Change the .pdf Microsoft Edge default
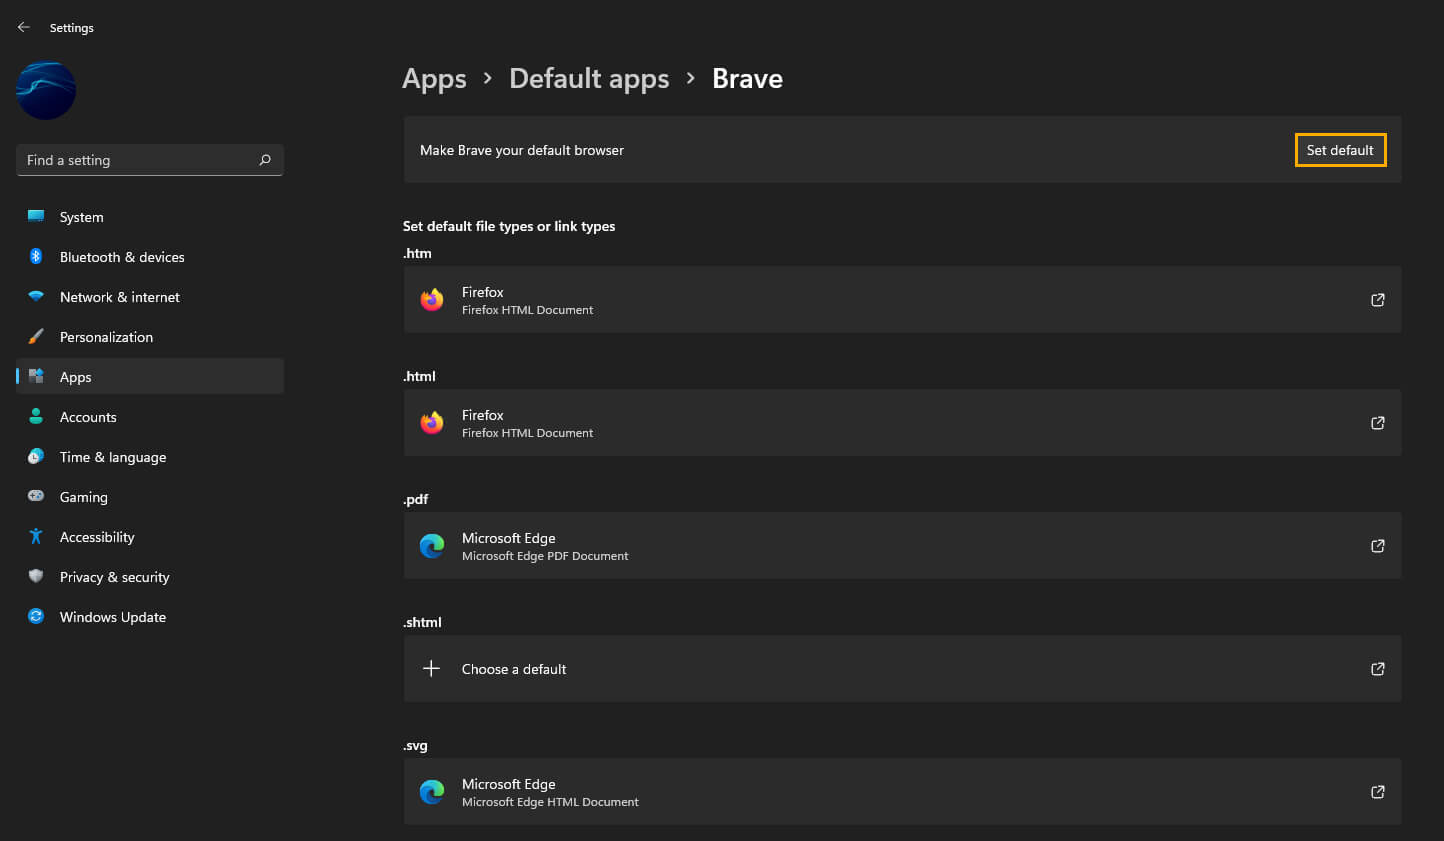 click(902, 546)
